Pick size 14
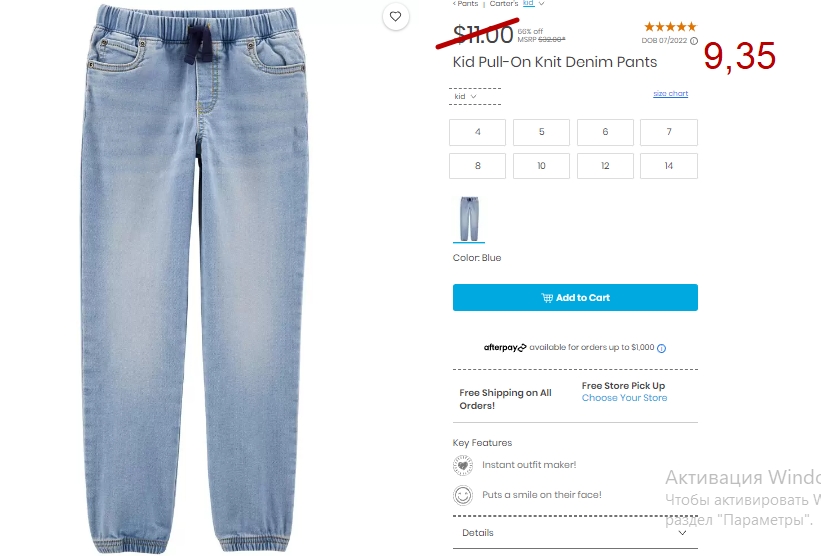This screenshot has height=556, width=821. (x=669, y=166)
